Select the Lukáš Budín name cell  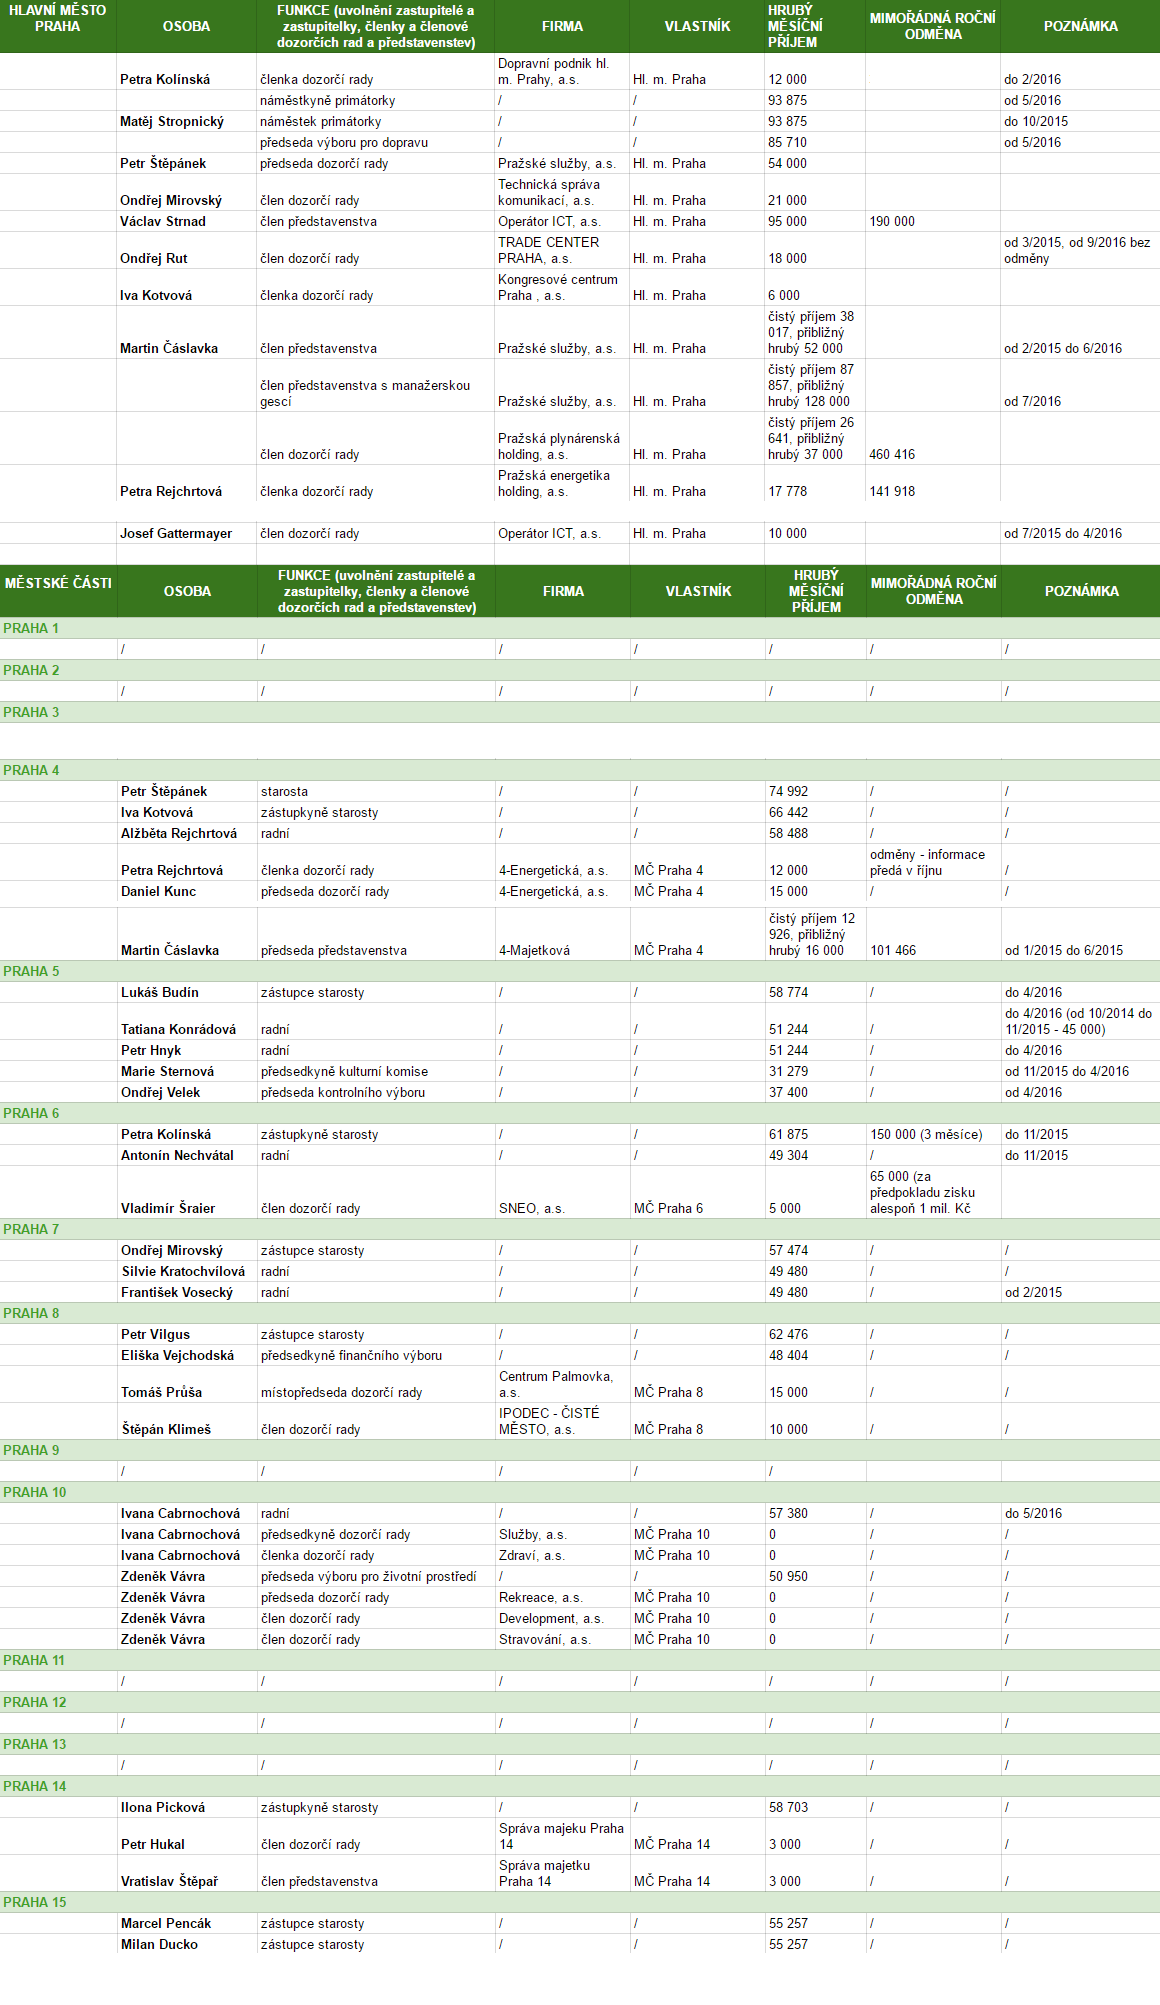160,992
